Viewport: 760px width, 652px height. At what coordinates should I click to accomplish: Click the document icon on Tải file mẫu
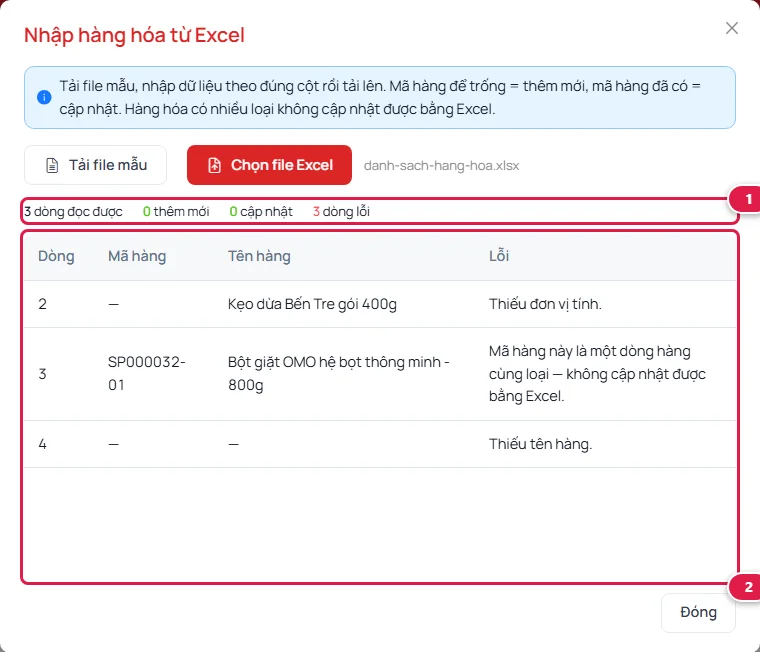click(x=52, y=165)
